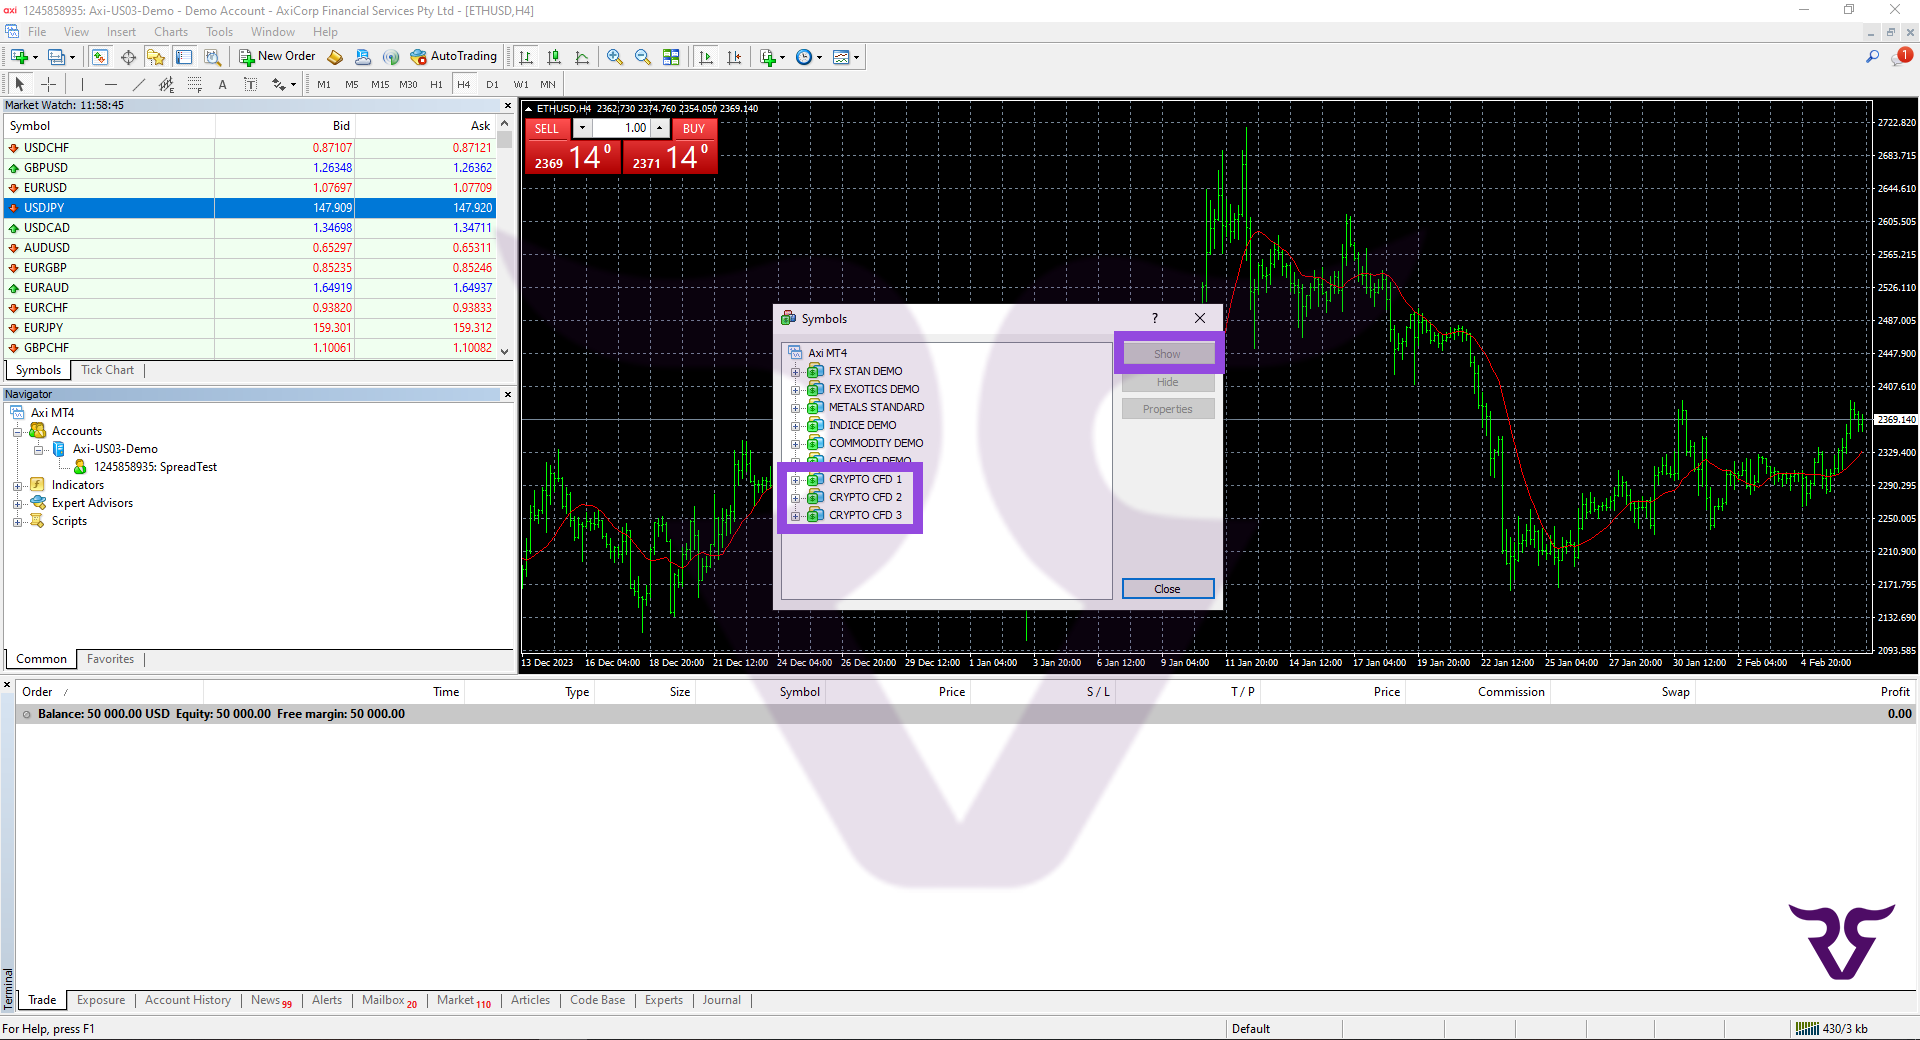Toggle the Chart Shift icon
This screenshot has height=1040, width=1920.
[734, 57]
